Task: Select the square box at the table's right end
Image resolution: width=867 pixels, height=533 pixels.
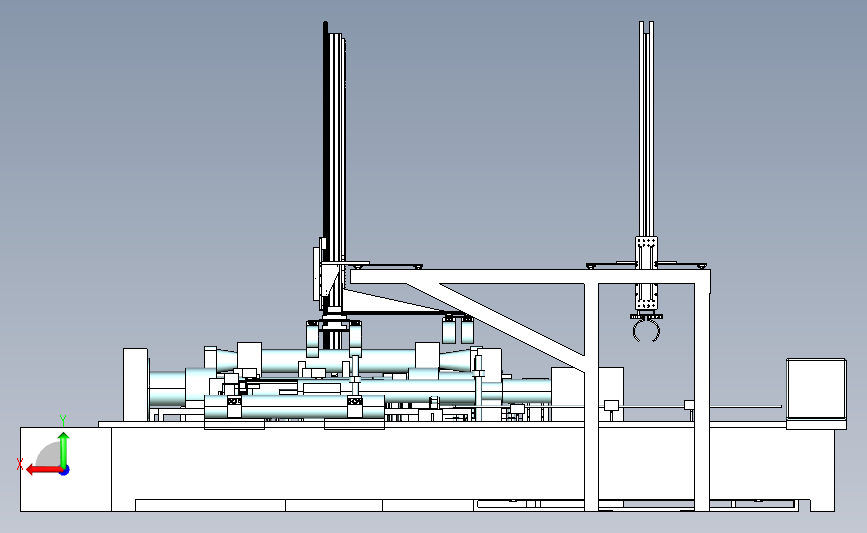Action: tap(816, 388)
